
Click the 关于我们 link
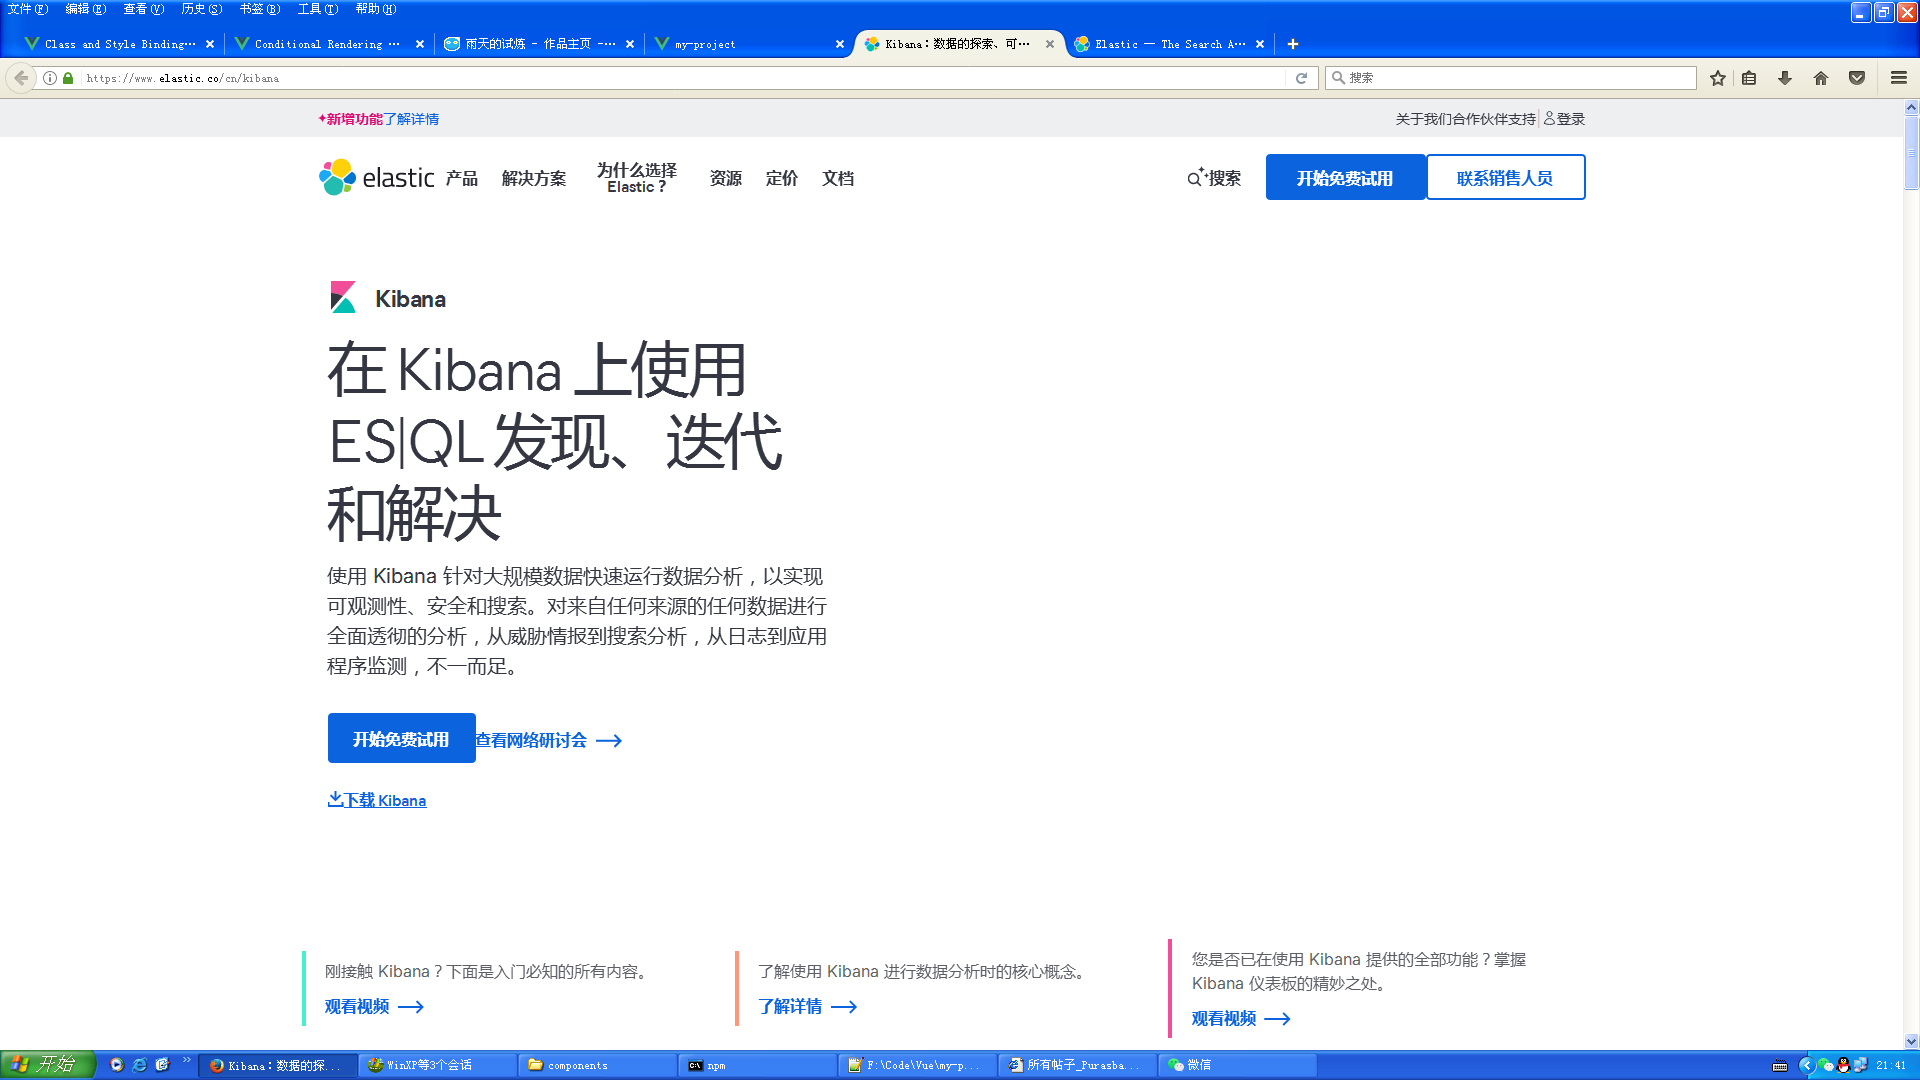[1424, 118]
